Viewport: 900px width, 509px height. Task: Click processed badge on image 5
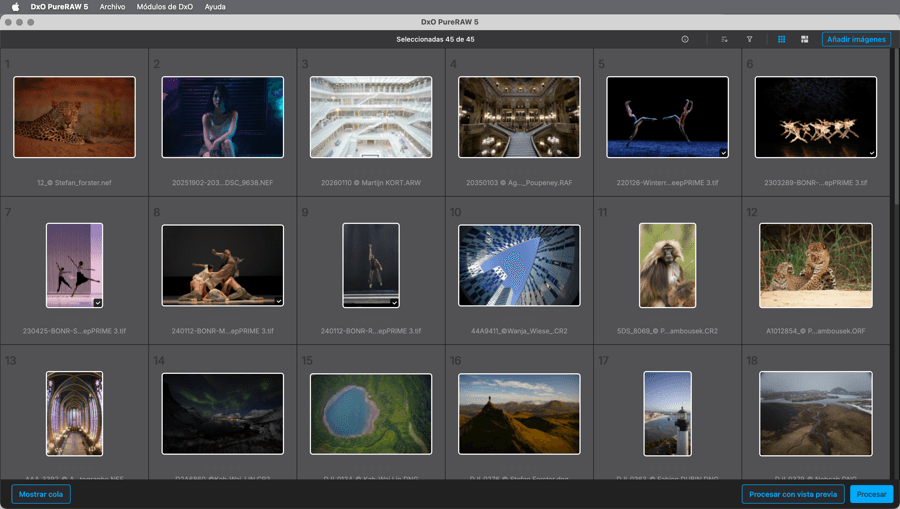tap(723, 153)
